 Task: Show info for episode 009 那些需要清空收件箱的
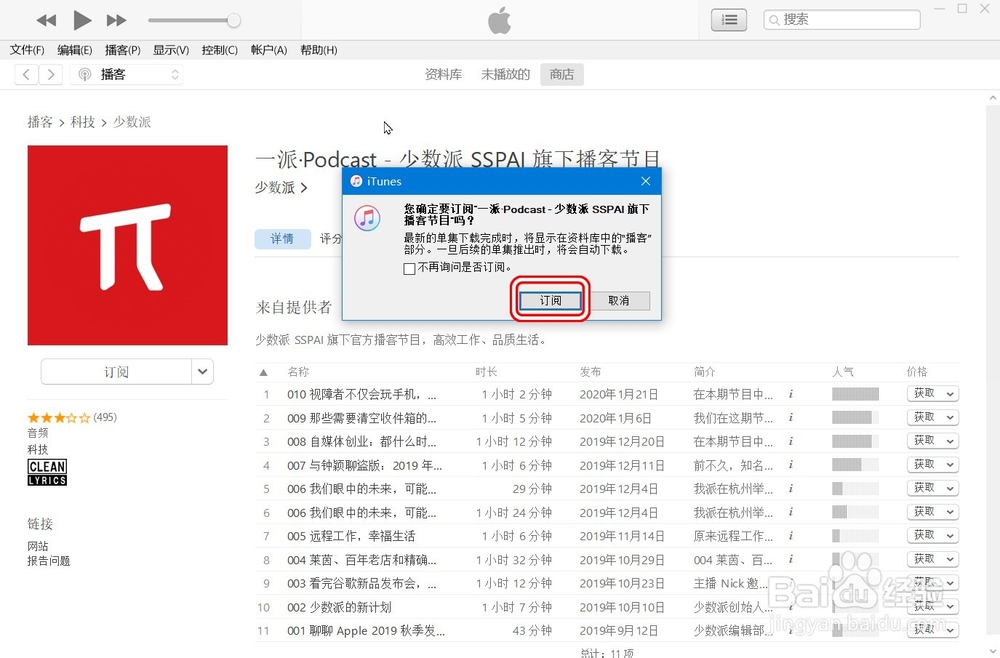[x=791, y=418]
